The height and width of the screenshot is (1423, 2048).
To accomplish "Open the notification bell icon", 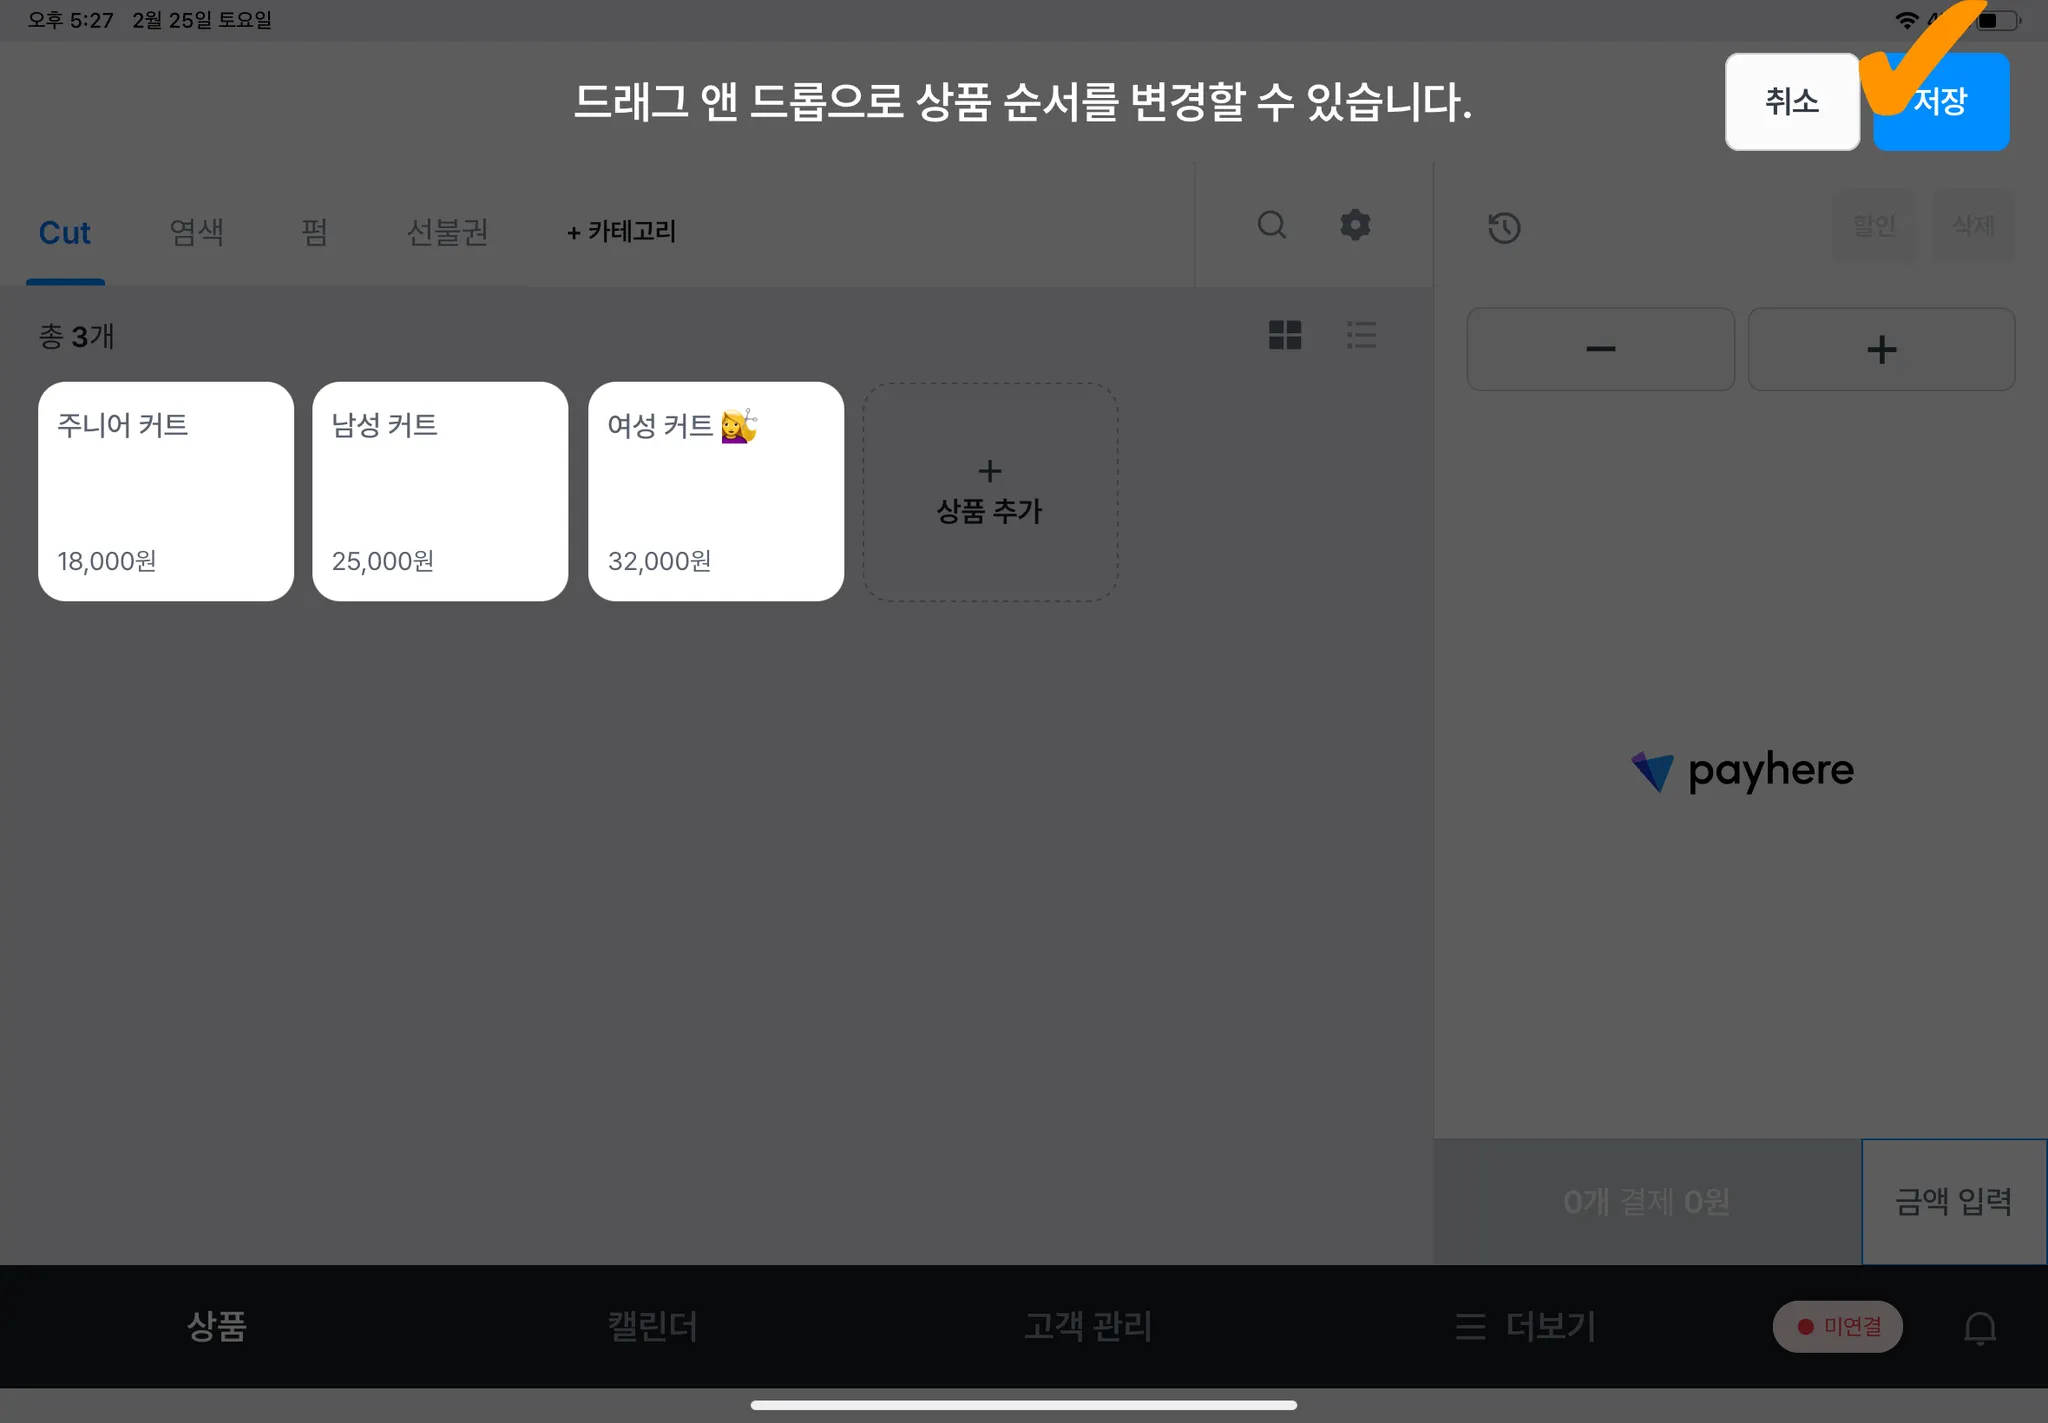I will [1979, 1327].
